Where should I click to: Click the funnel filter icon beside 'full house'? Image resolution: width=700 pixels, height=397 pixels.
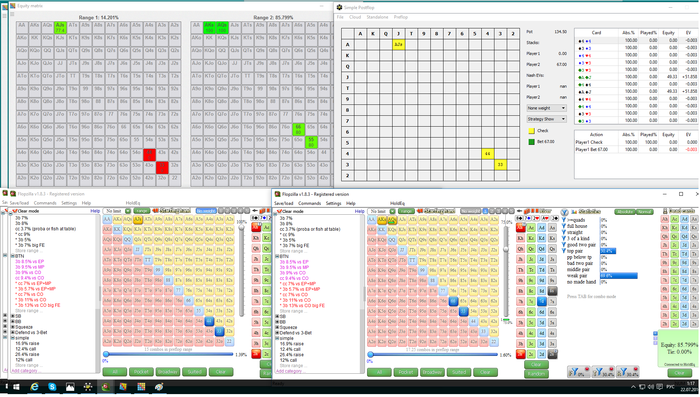[x=564, y=226]
